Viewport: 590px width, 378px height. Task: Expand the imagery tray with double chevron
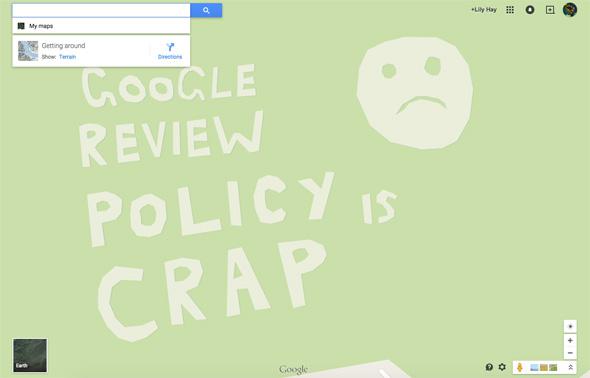(570, 367)
